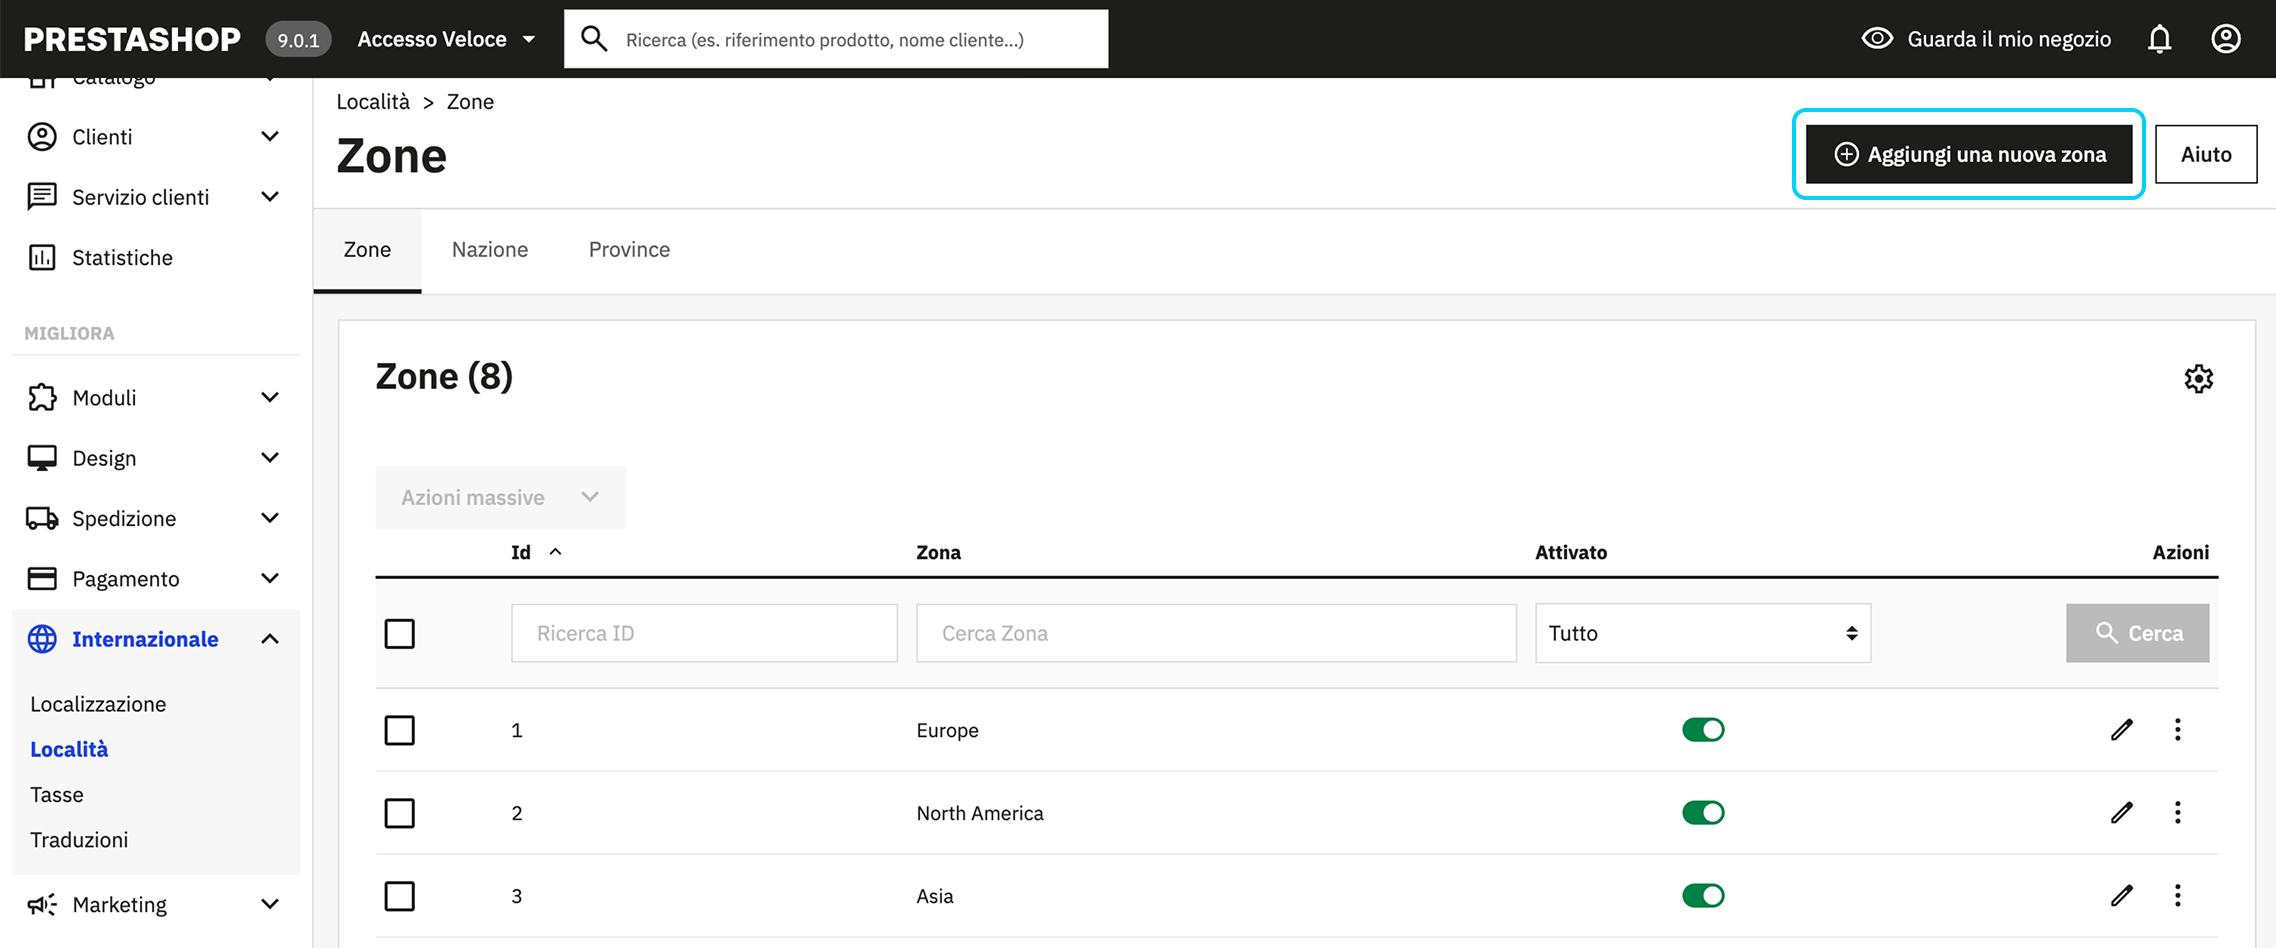The width and height of the screenshot is (2276, 948).
Task: Click the Zona column header
Action: point(938,552)
